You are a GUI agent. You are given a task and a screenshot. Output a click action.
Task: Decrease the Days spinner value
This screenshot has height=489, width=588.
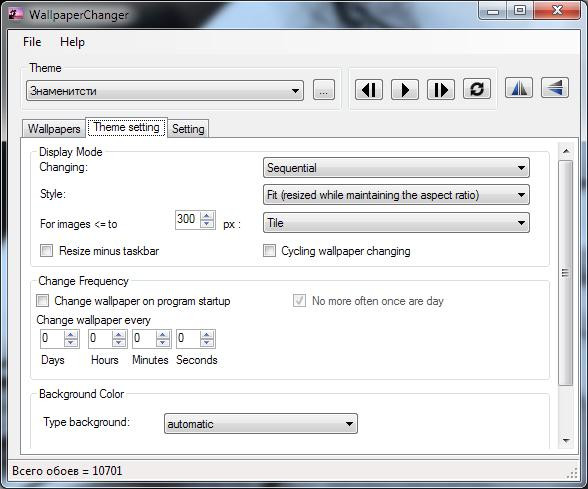coord(71,343)
